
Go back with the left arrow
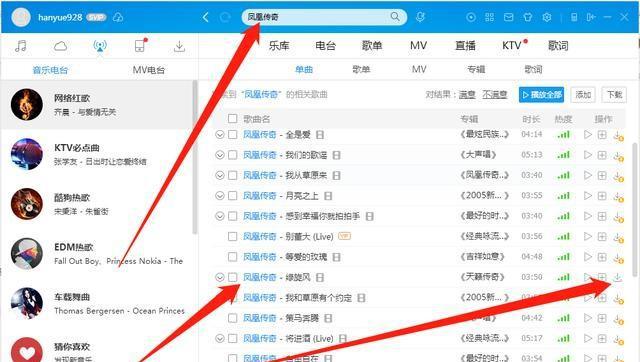[x=206, y=17]
